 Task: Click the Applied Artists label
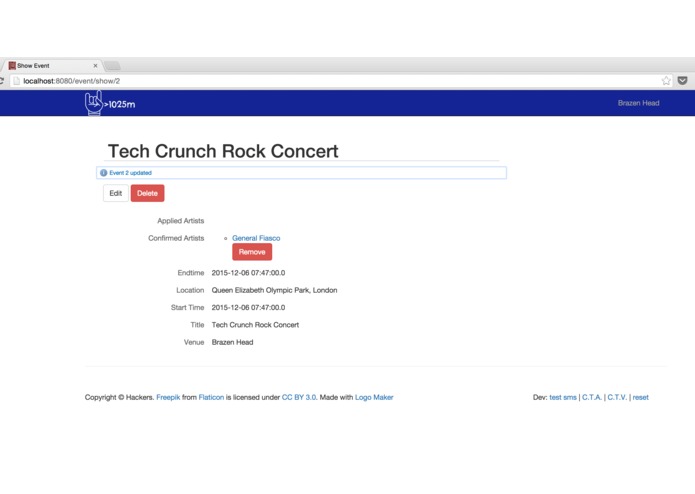click(x=180, y=221)
